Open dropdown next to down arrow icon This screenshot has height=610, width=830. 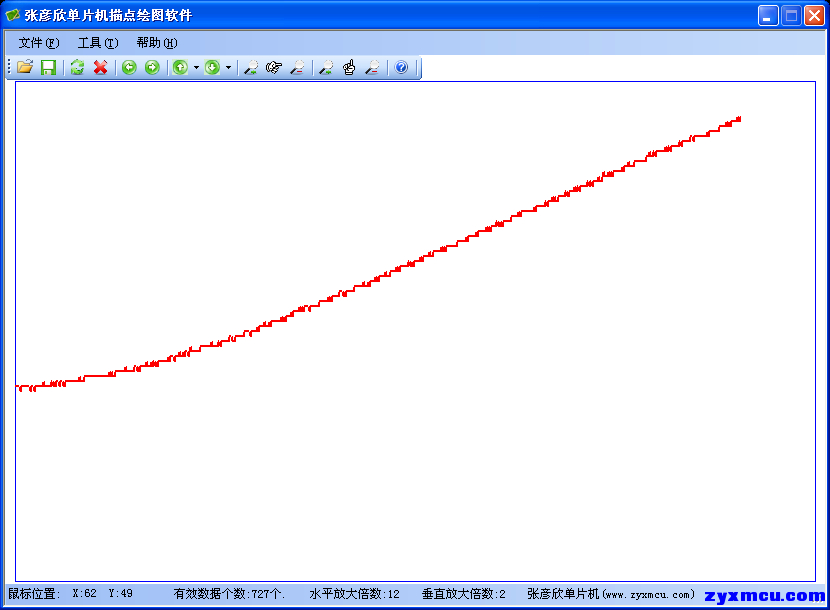click(228, 67)
